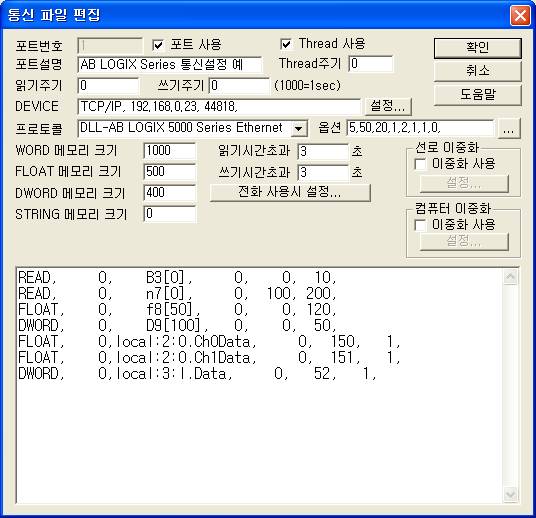Open the DEVICE 설정... button
Screen dimensions: 536x518
(388, 106)
